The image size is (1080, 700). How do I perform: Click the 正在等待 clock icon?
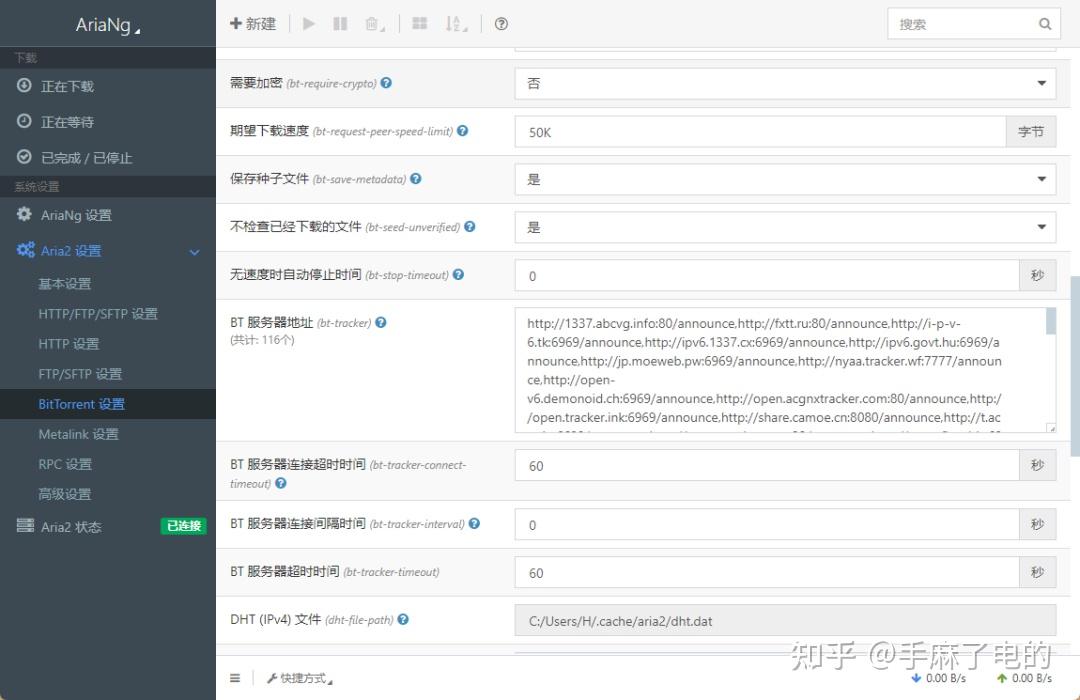point(24,121)
